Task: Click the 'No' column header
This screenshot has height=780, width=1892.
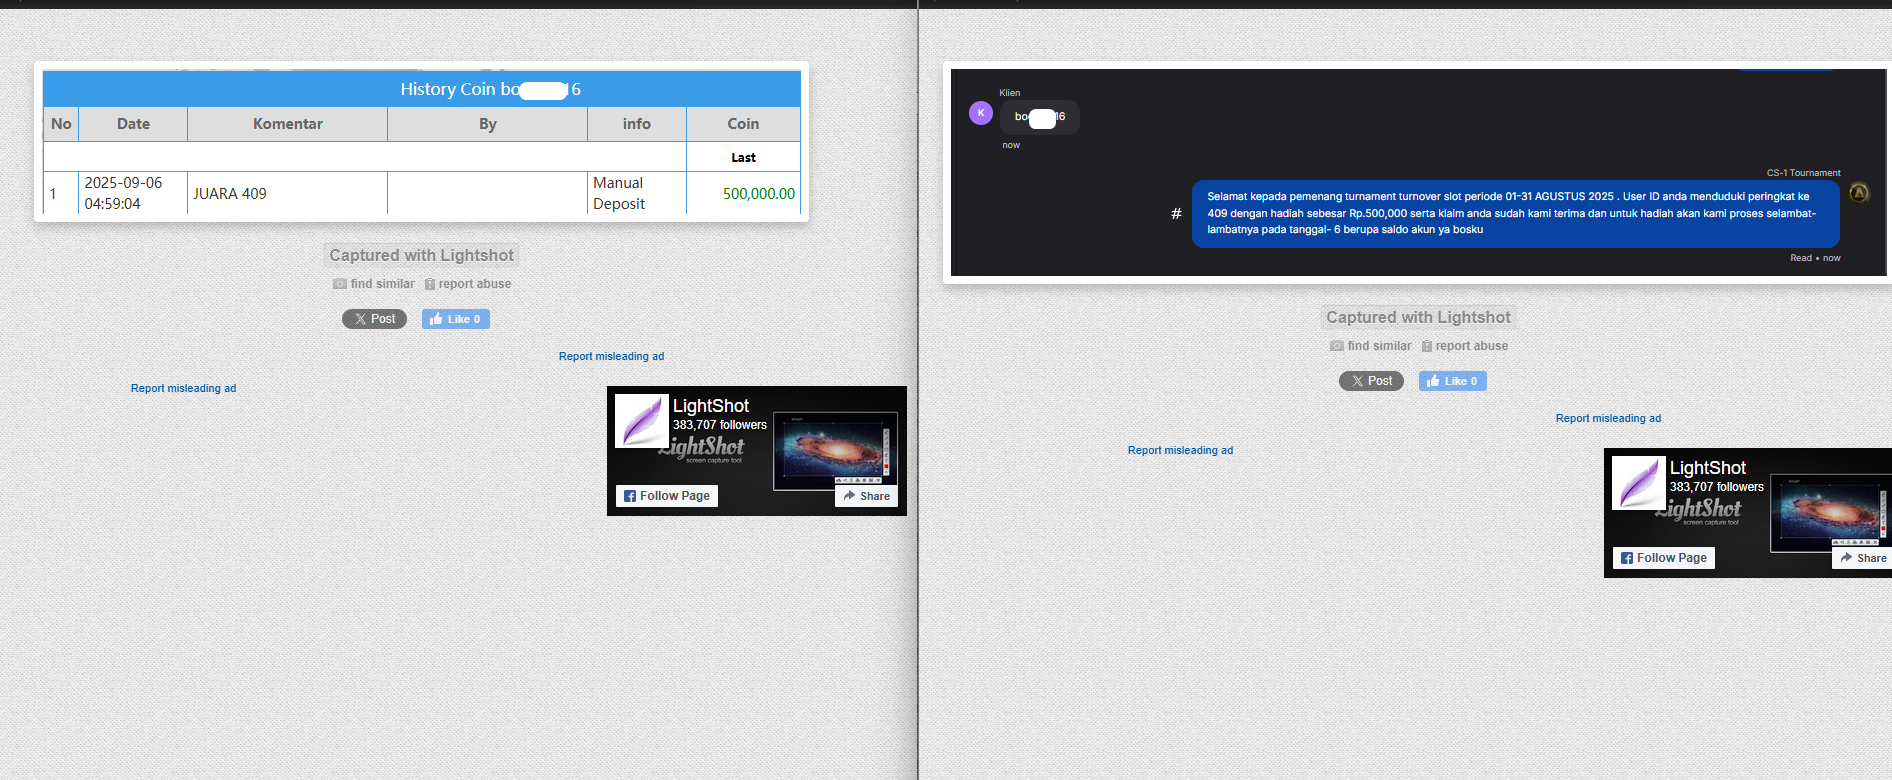Action: pos(61,124)
